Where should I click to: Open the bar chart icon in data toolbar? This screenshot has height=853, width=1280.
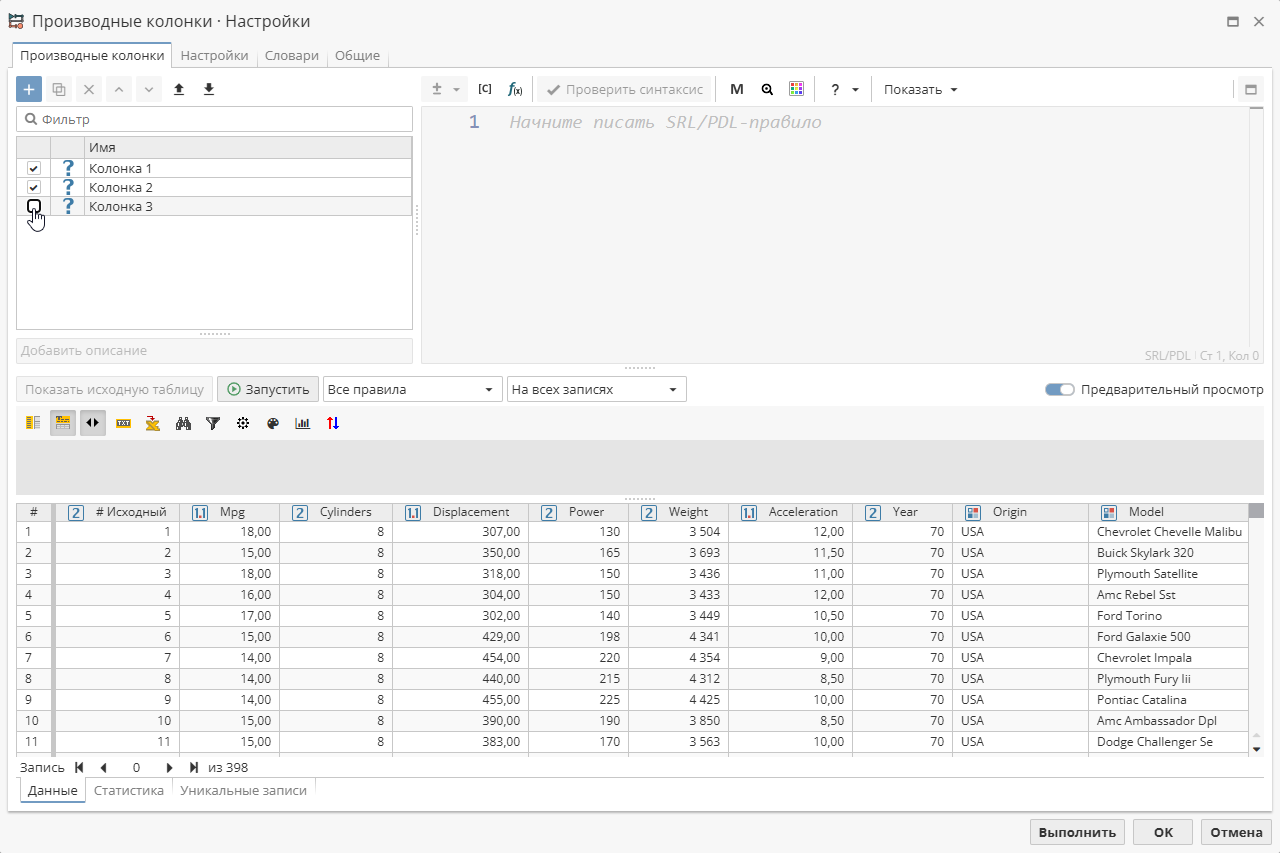pyautogui.click(x=303, y=423)
